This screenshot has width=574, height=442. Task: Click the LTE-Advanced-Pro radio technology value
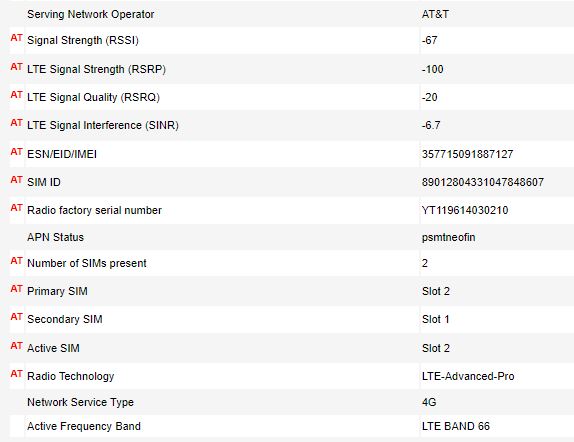[x=468, y=376]
